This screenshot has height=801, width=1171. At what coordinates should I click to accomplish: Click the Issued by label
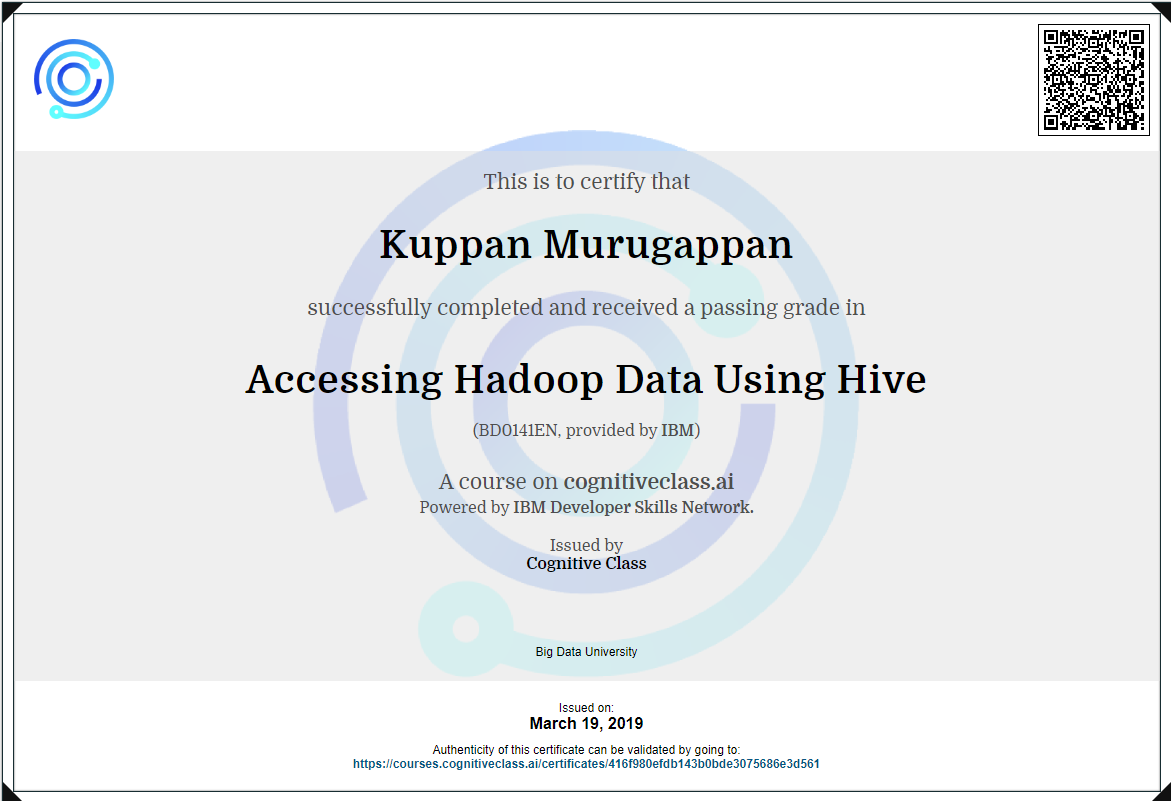pos(586,545)
